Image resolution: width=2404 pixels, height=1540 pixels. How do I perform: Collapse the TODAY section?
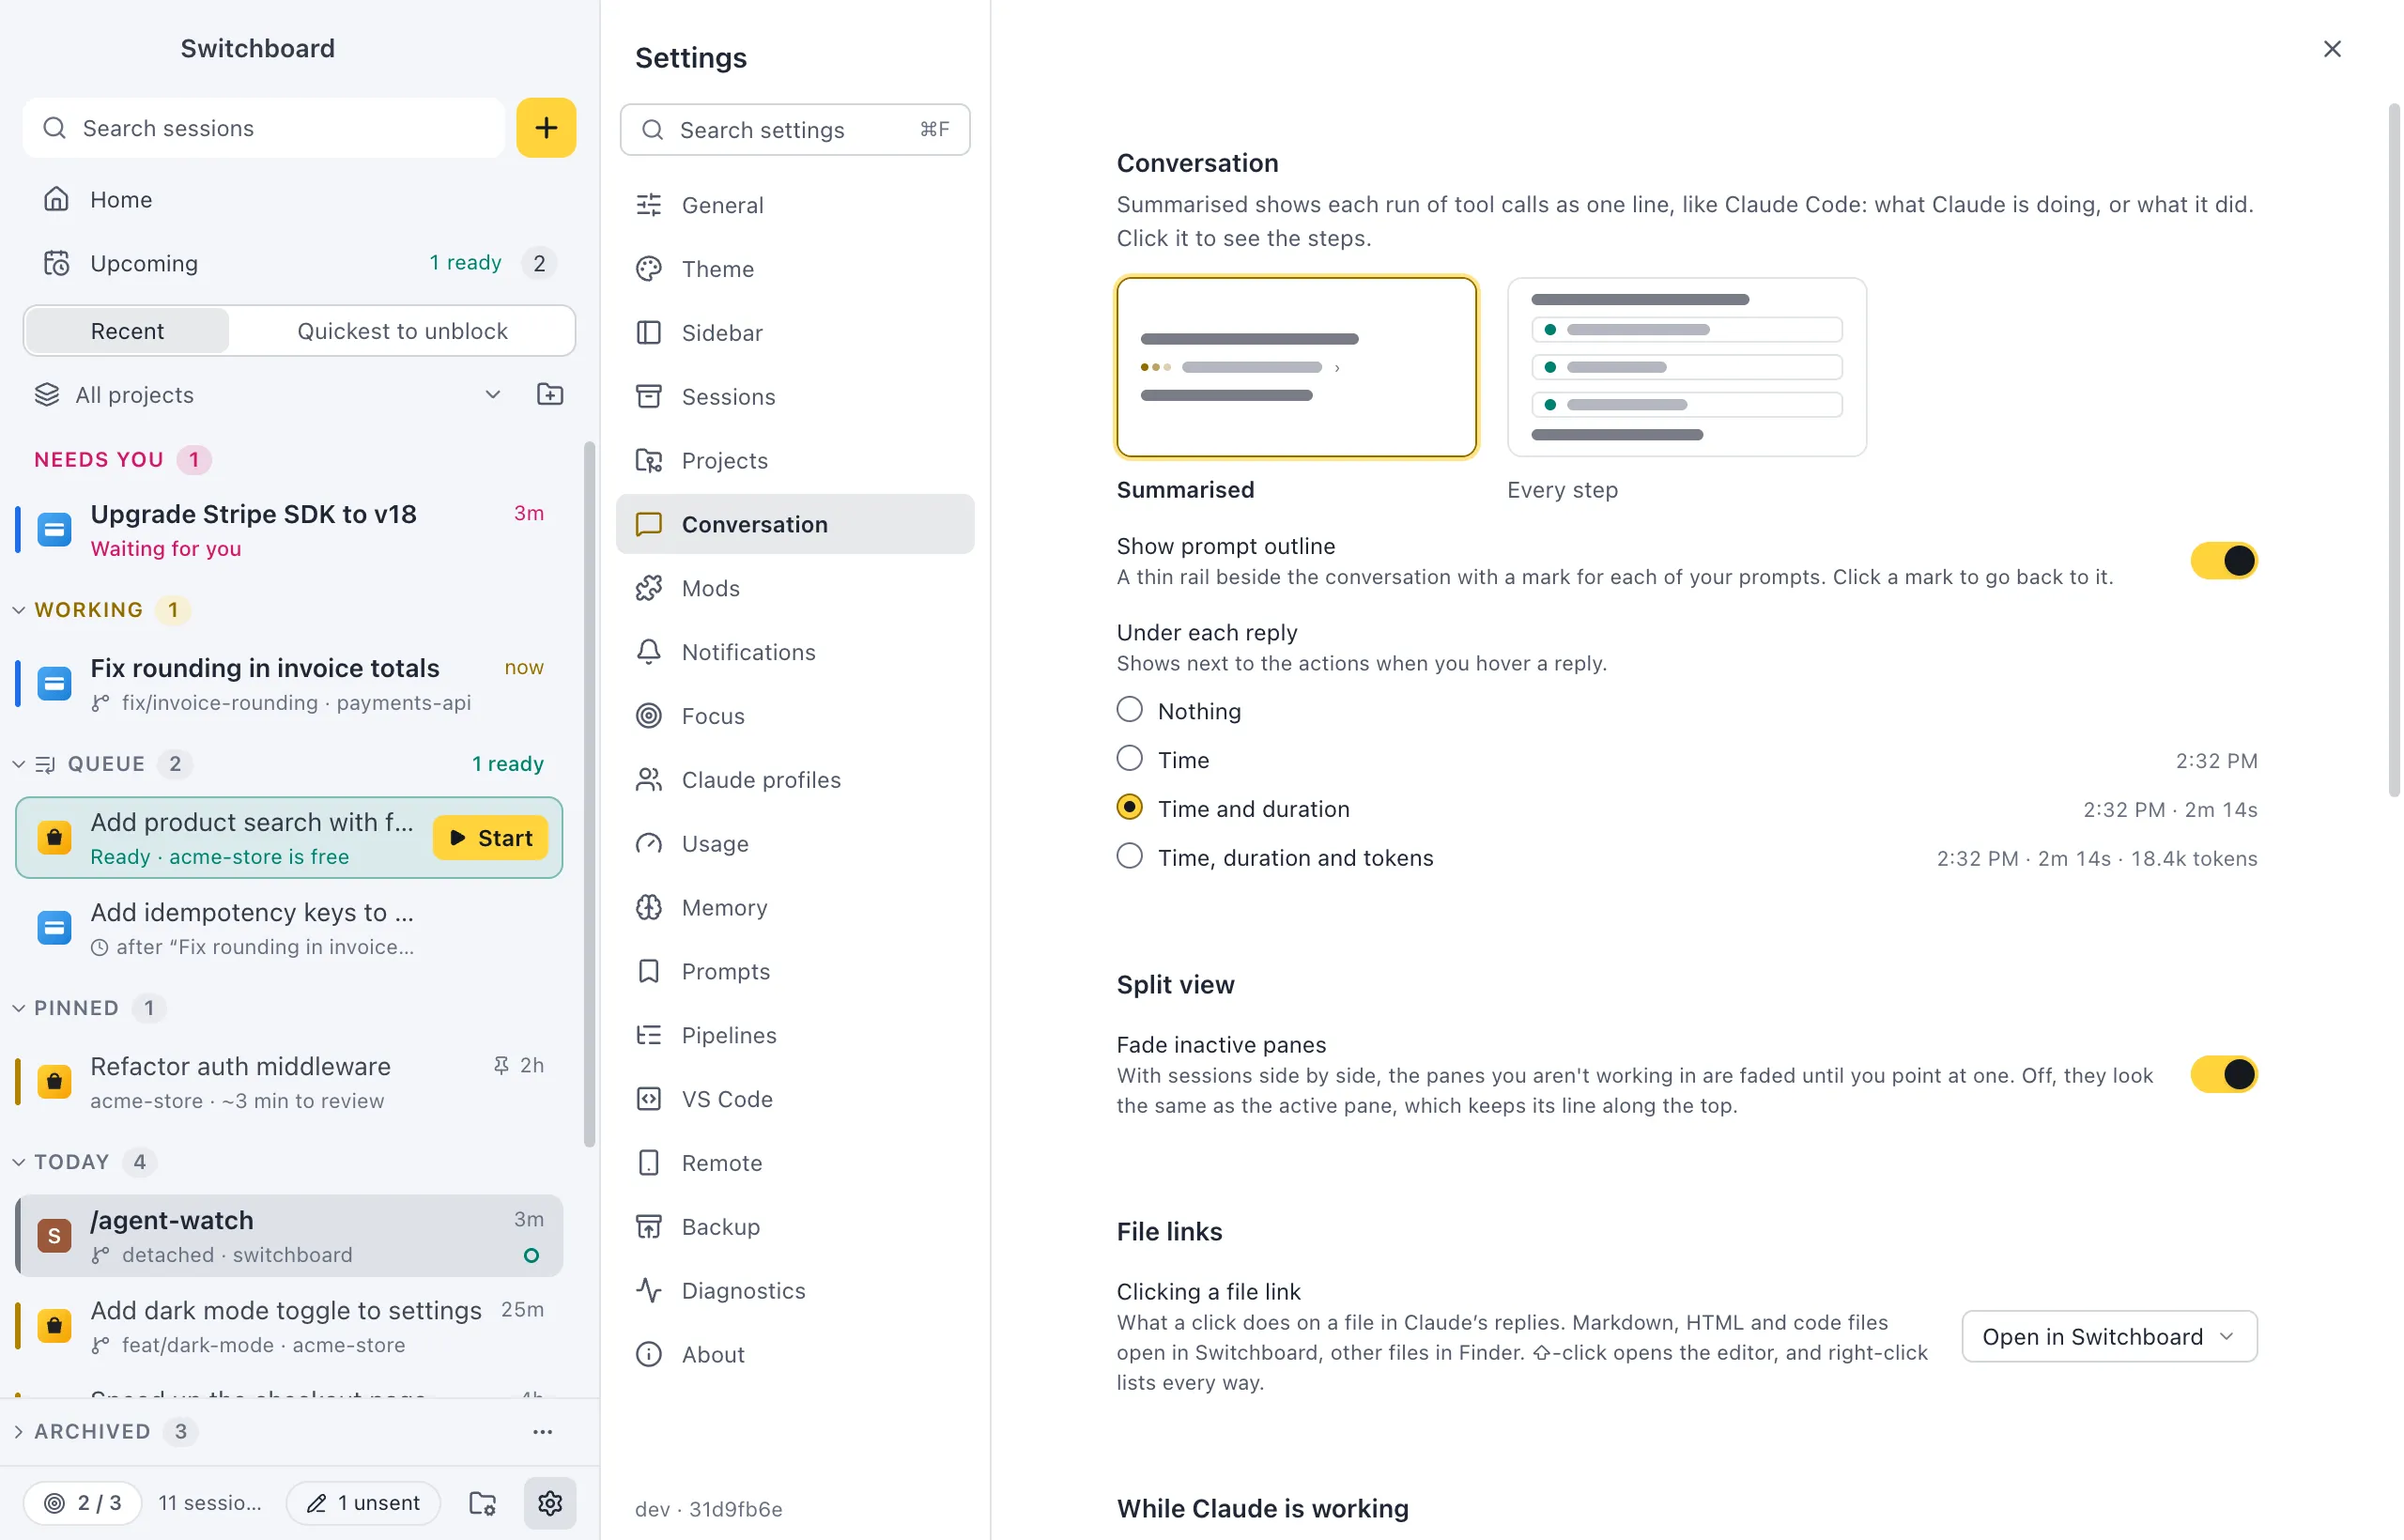tap(19, 1162)
